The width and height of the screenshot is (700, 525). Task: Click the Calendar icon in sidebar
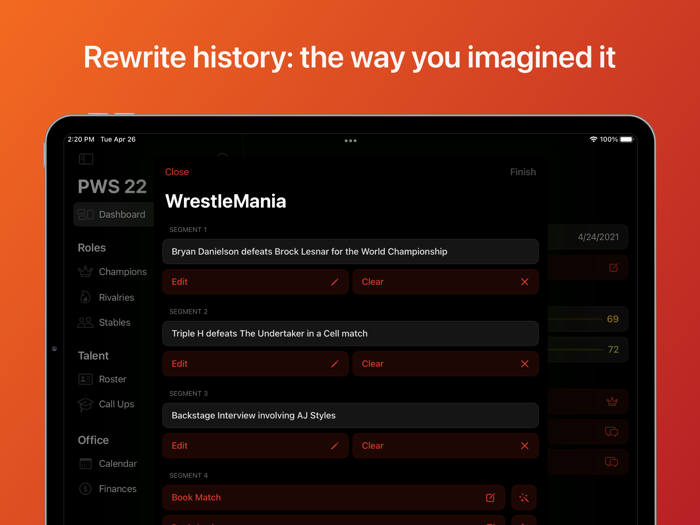coord(85,463)
